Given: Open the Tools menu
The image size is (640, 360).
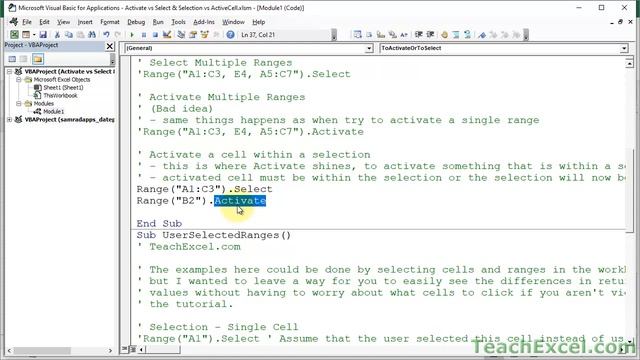Looking at the screenshot, I should click(x=178, y=22).
